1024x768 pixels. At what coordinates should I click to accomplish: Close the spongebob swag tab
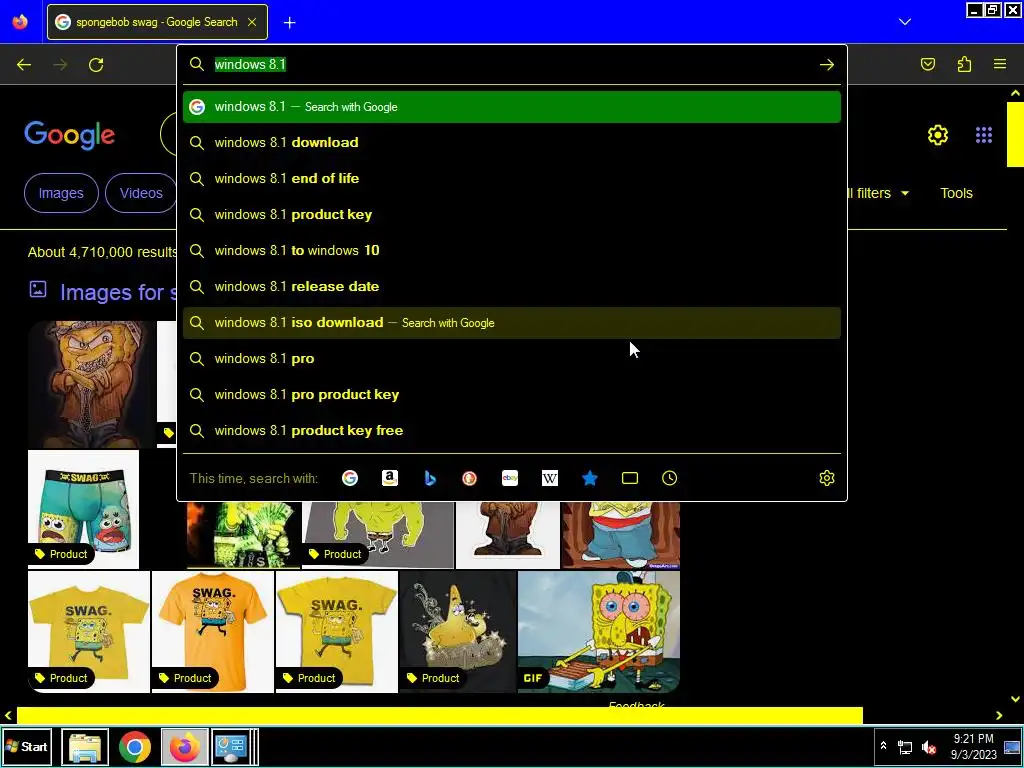pos(252,22)
